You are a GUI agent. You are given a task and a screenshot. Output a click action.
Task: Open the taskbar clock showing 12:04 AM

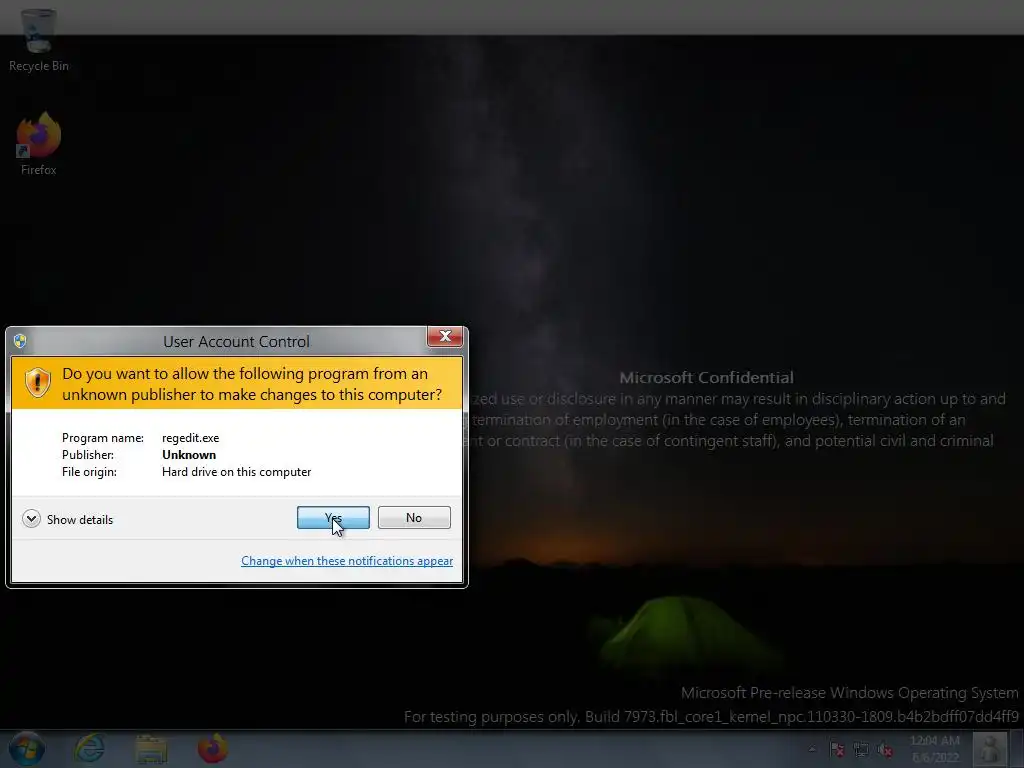click(x=935, y=749)
